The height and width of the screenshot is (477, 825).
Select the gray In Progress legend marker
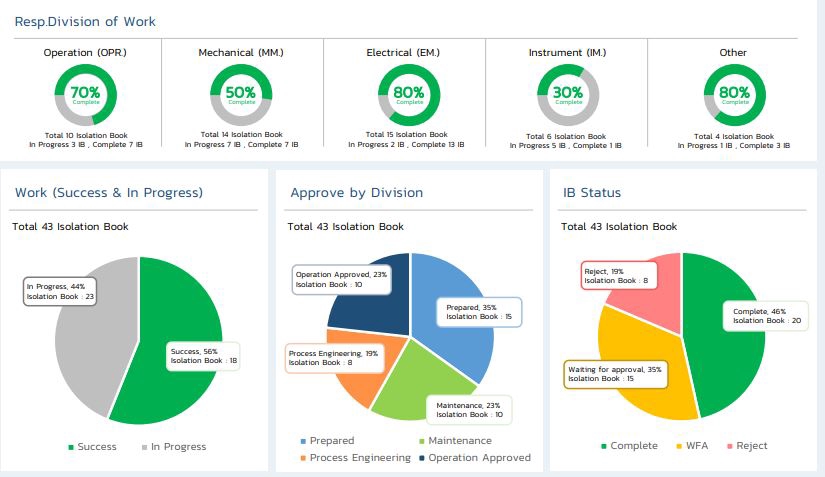point(144,447)
